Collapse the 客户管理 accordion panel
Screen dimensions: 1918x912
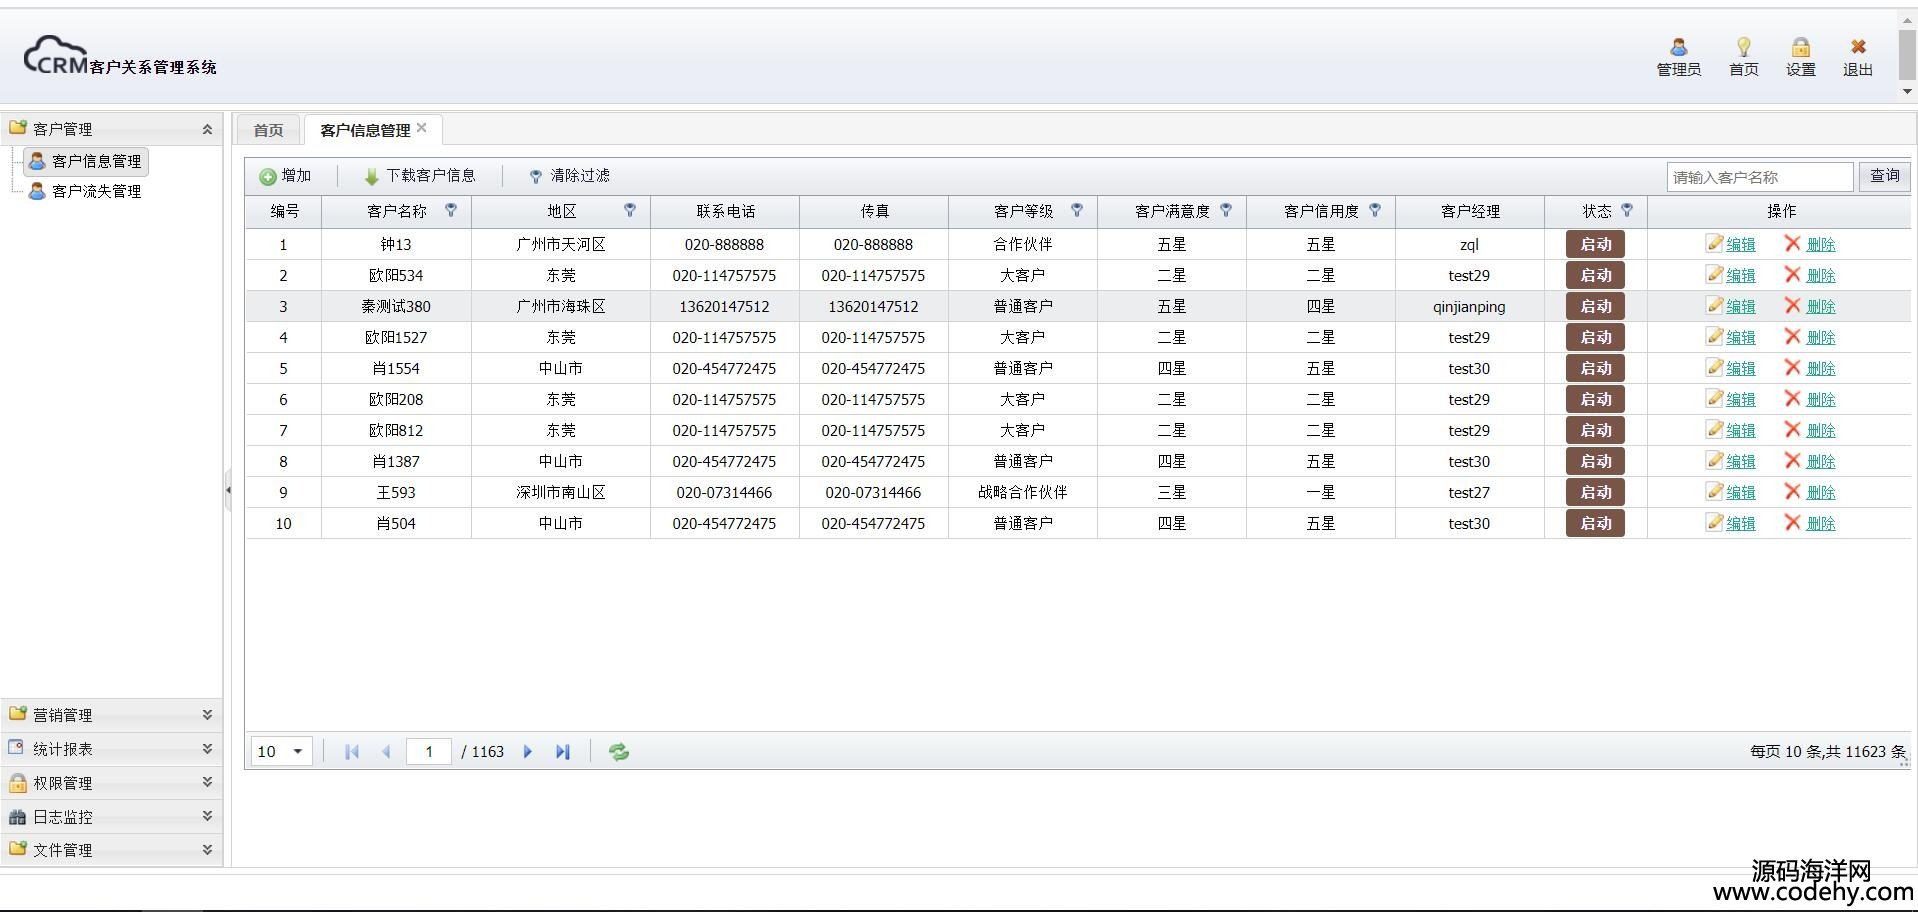point(207,129)
